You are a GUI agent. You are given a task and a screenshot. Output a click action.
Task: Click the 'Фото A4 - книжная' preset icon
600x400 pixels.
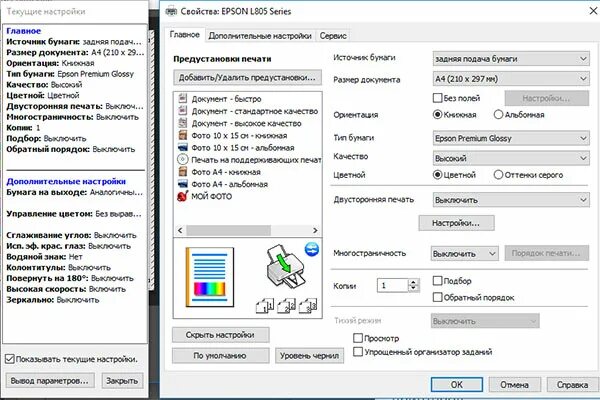coord(183,171)
